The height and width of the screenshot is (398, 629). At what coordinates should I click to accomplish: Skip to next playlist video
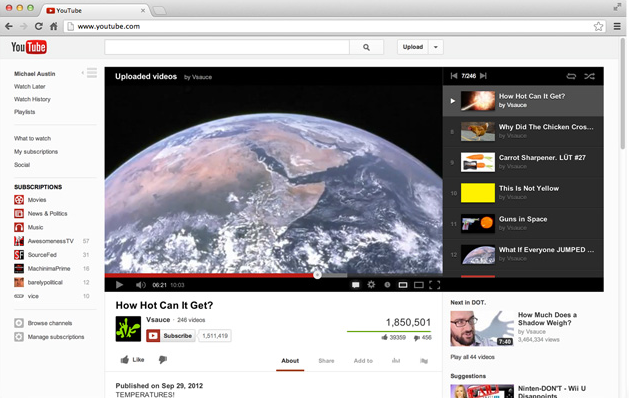point(483,76)
